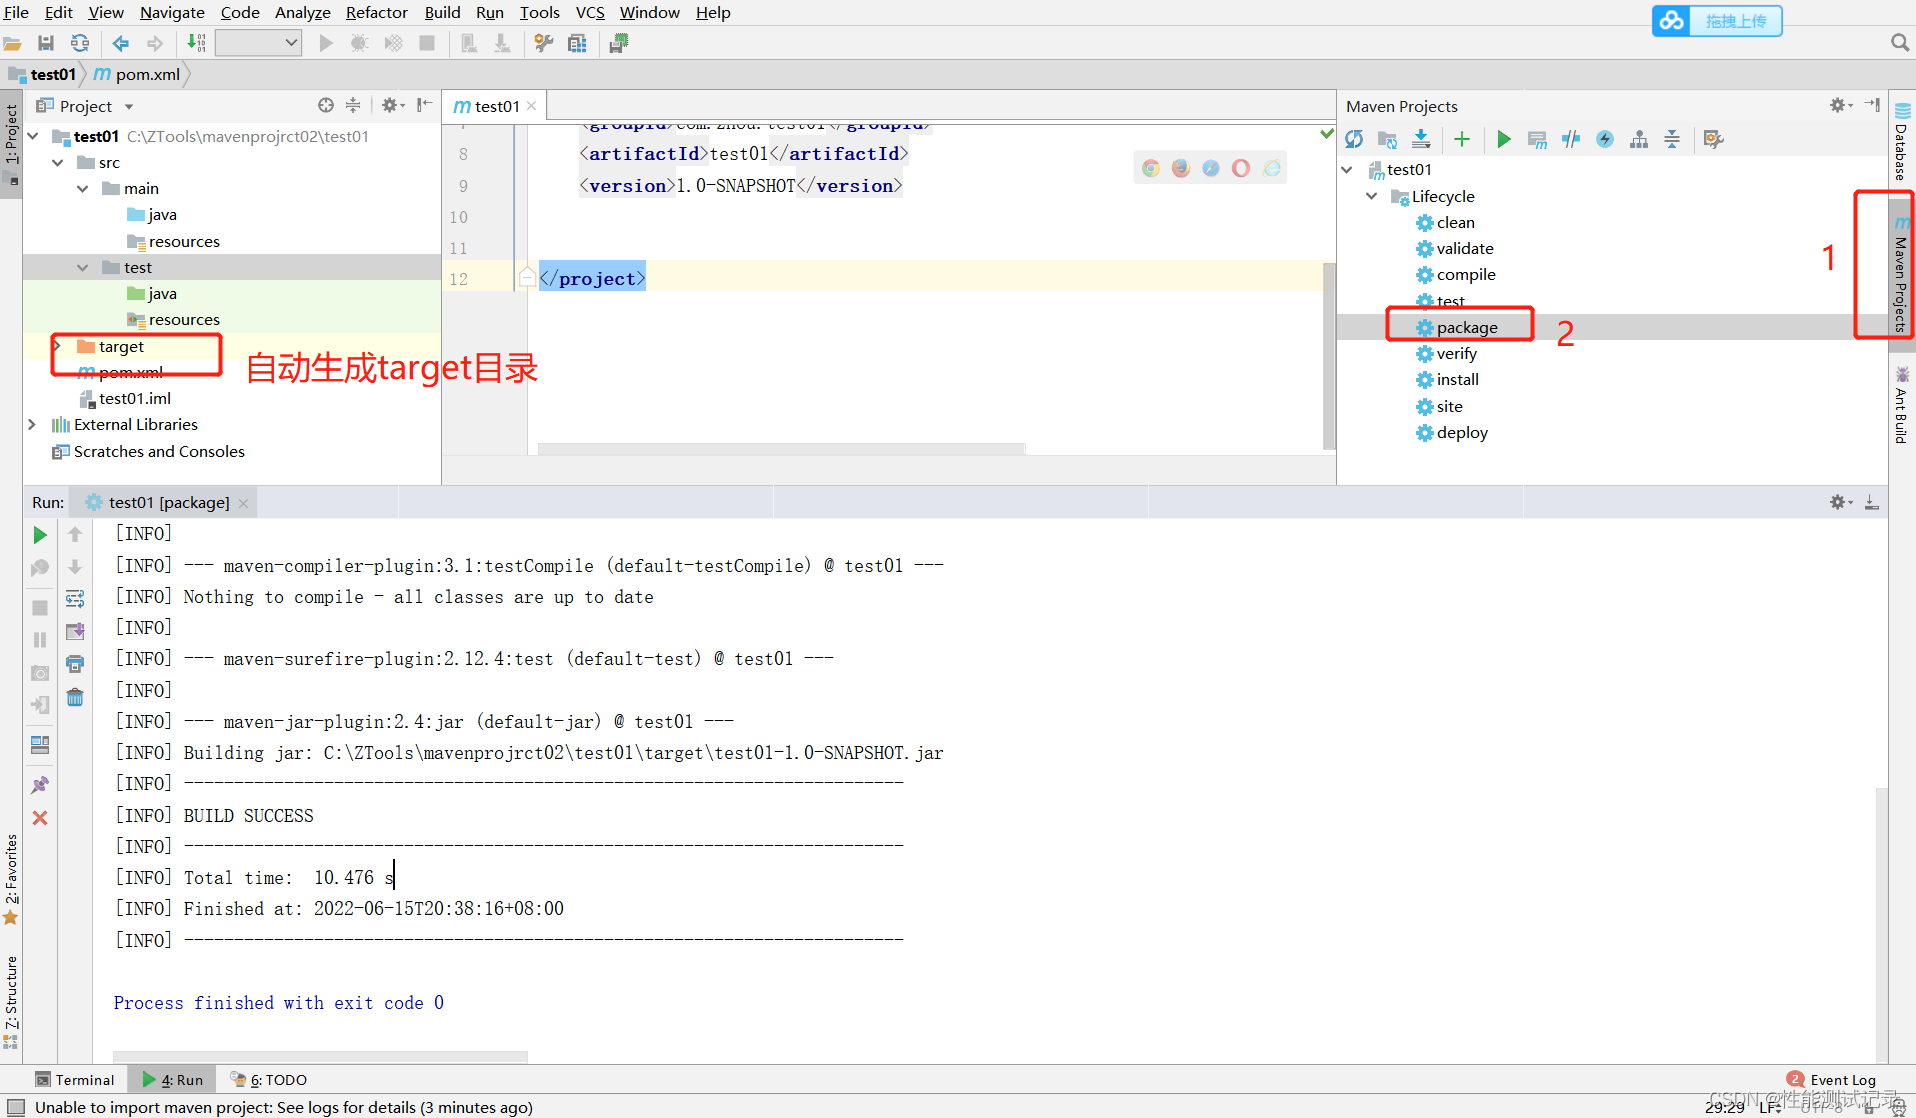Open the Refactor menu

377,12
